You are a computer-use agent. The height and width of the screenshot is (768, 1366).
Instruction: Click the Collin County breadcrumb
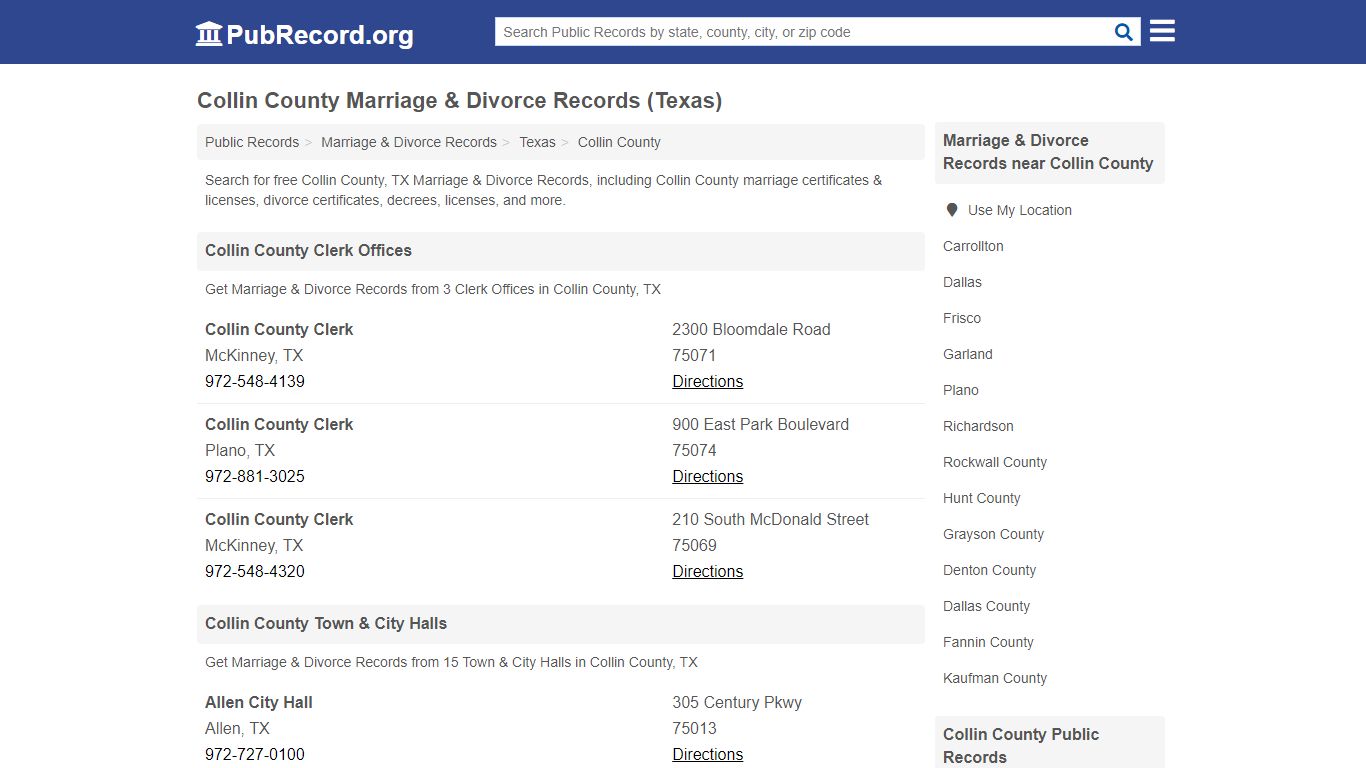619,142
